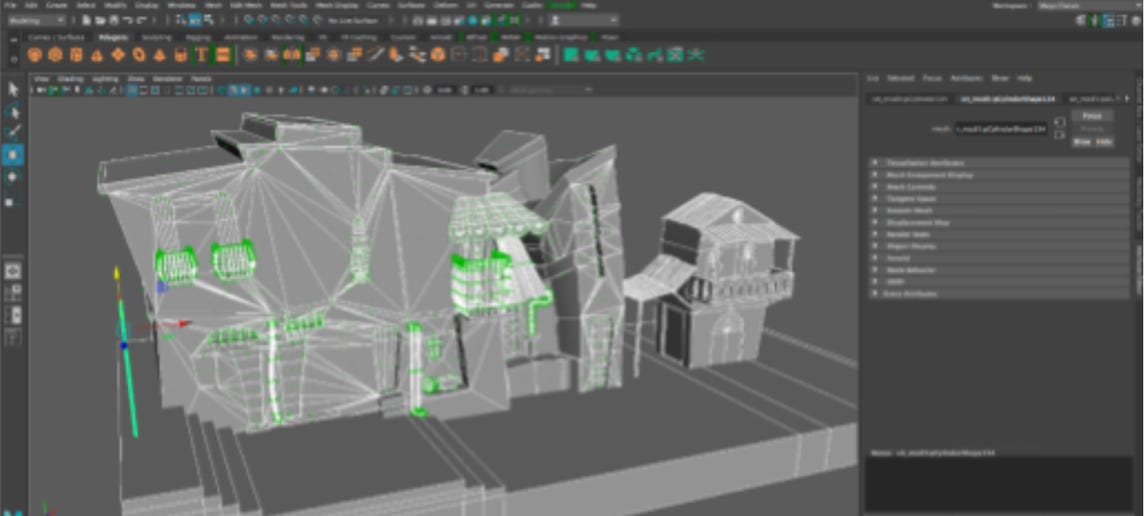This screenshot has height=516, width=1146.
Task: Click the polygon Type text shelf icon
Action: click(201, 55)
